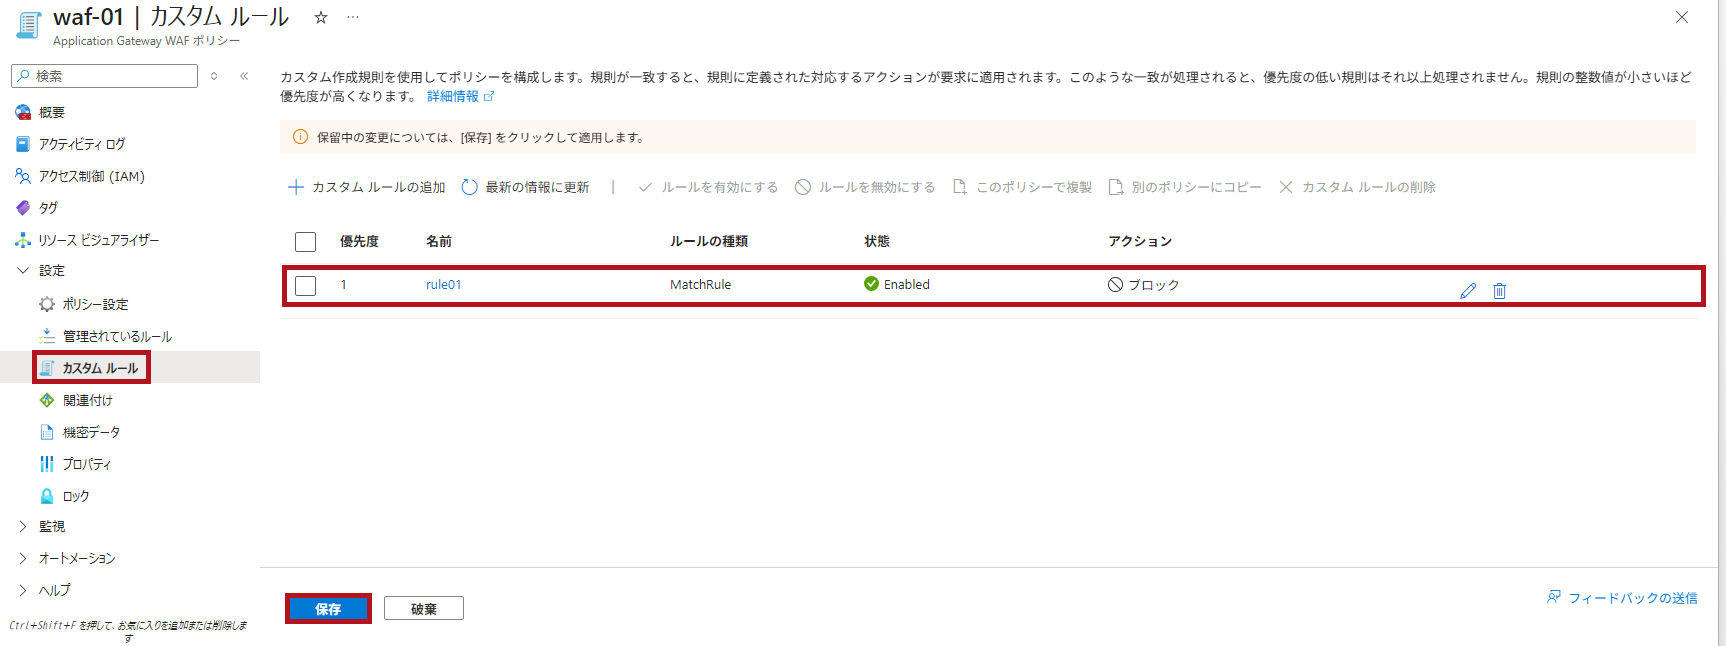Click 最新の情報に更新 refresh button
Viewport: 1726px width, 646px height.
(x=525, y=187)
